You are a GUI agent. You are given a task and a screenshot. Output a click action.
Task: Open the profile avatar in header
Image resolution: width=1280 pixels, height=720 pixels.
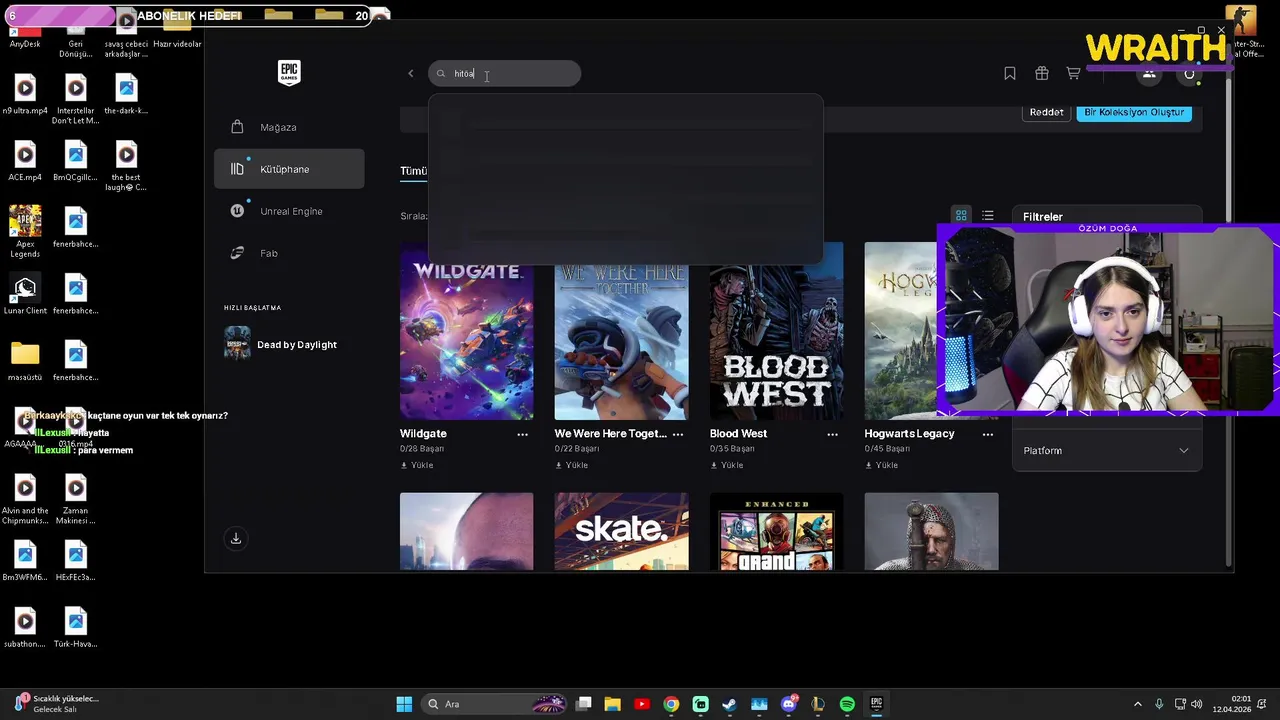1189,73
